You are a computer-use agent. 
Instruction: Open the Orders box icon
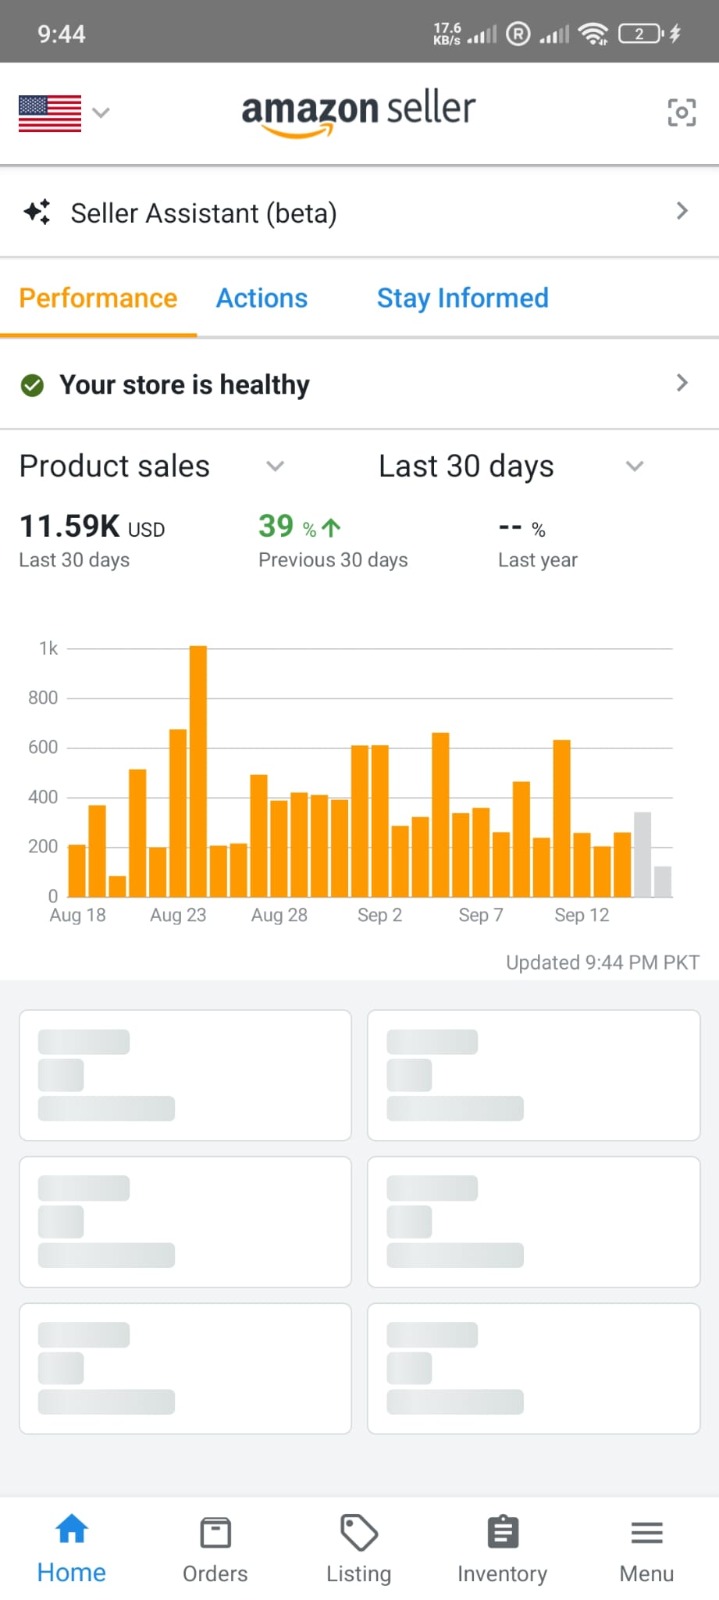(215, 1532)
